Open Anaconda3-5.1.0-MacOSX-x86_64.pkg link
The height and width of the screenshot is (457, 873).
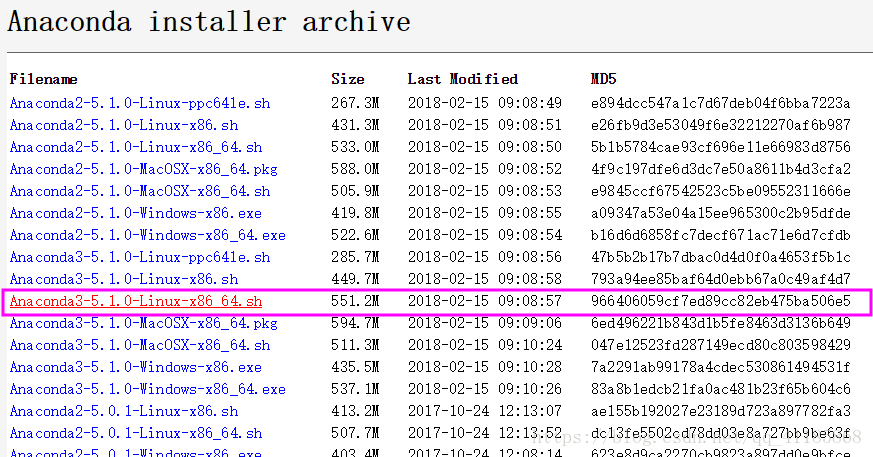[x=143, y=323]
